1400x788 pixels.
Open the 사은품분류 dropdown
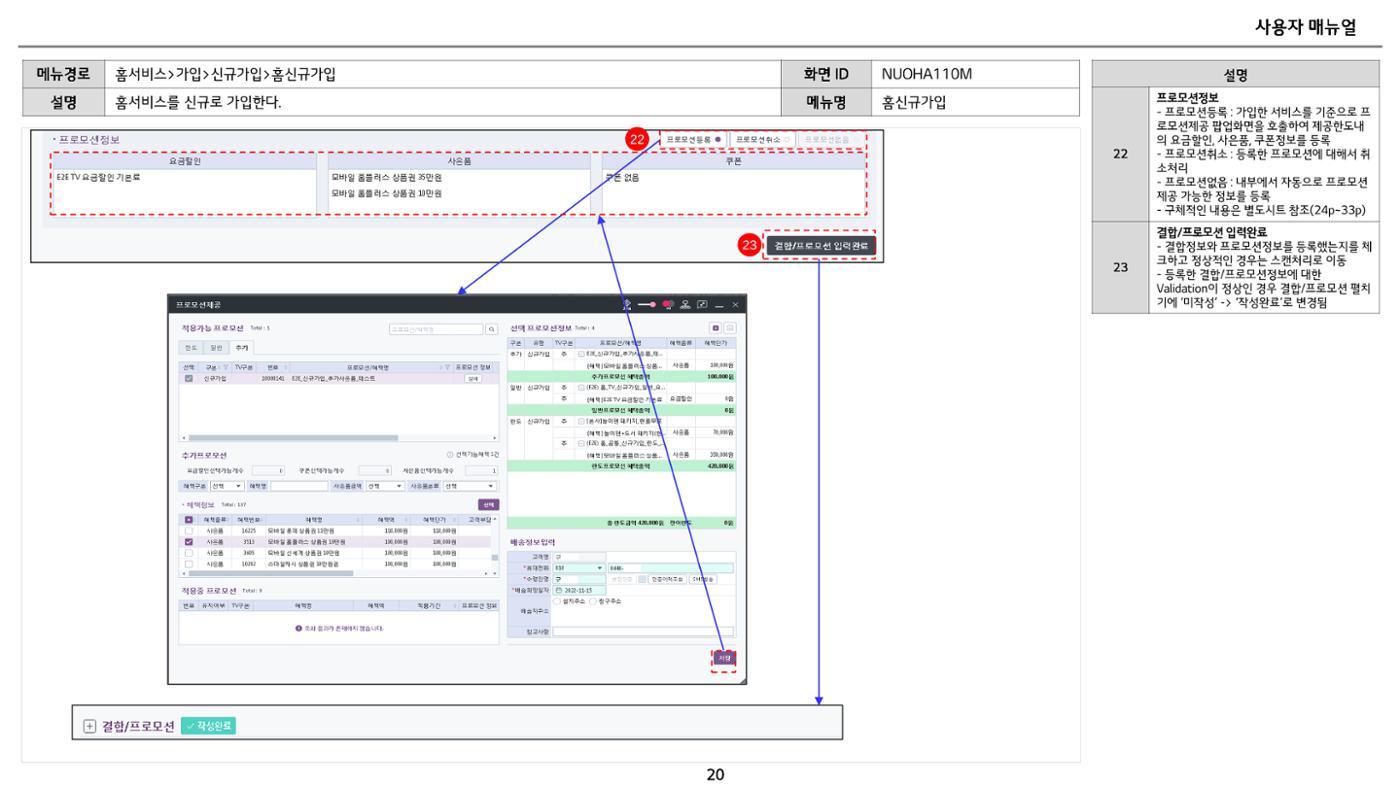[470, 485]
